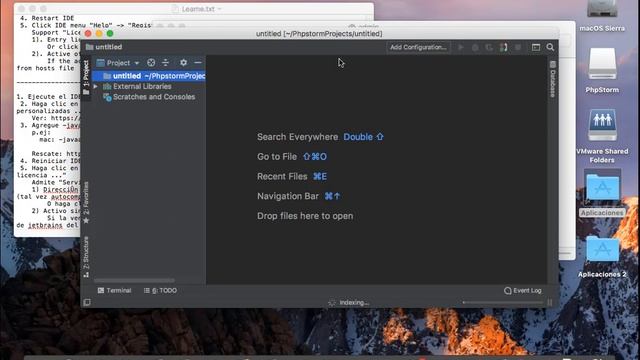Click the indexing progress bar
The image size is (640, 360).
pos(503,302)
